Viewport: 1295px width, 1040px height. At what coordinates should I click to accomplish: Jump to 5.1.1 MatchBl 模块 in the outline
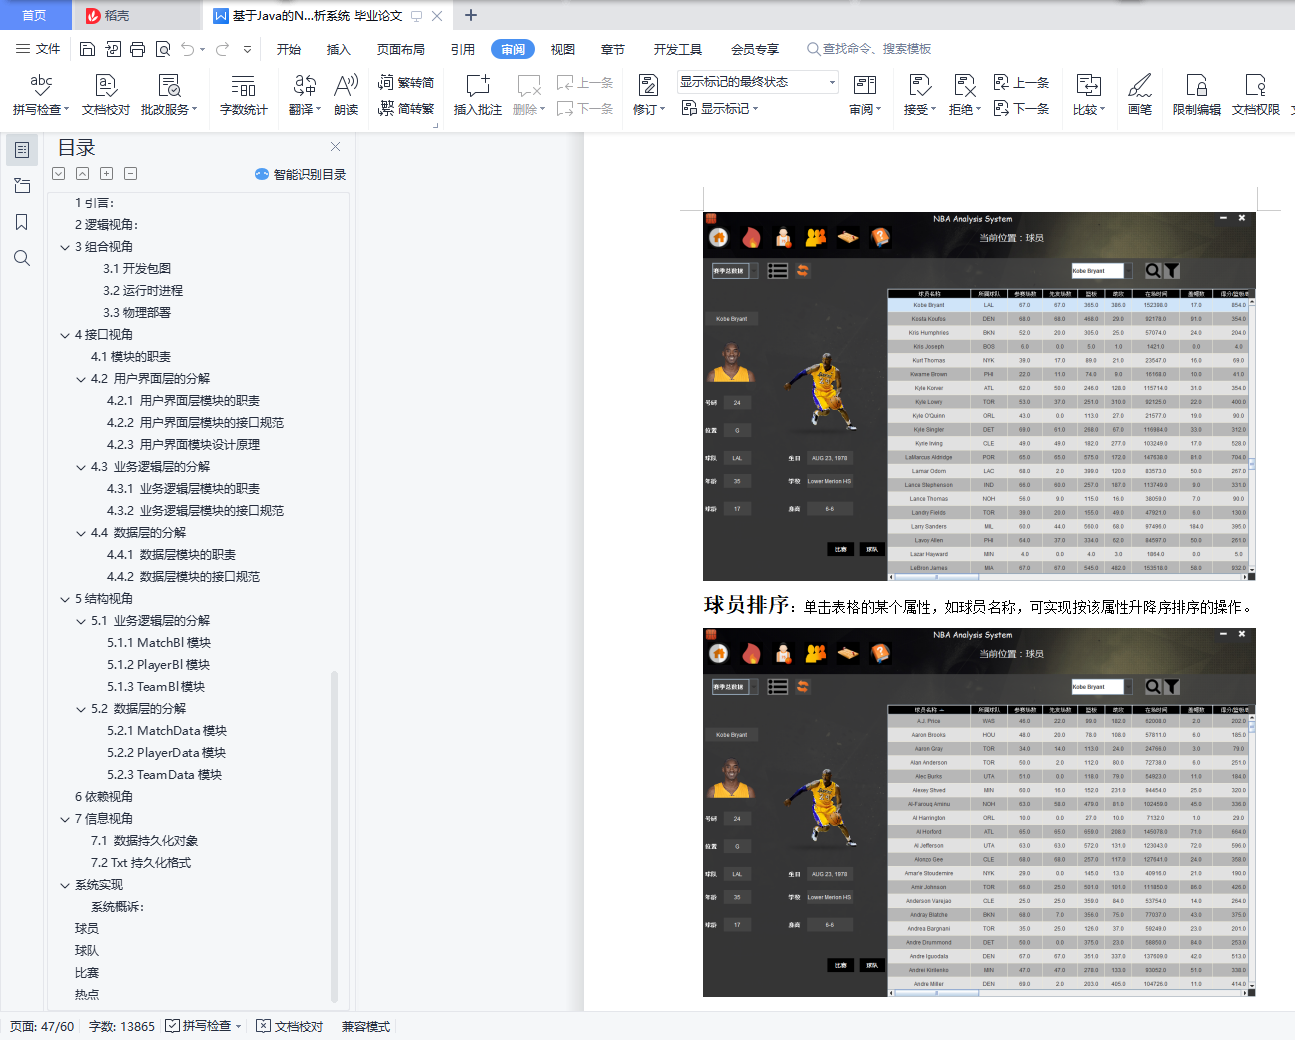click(x=159, y=643)
